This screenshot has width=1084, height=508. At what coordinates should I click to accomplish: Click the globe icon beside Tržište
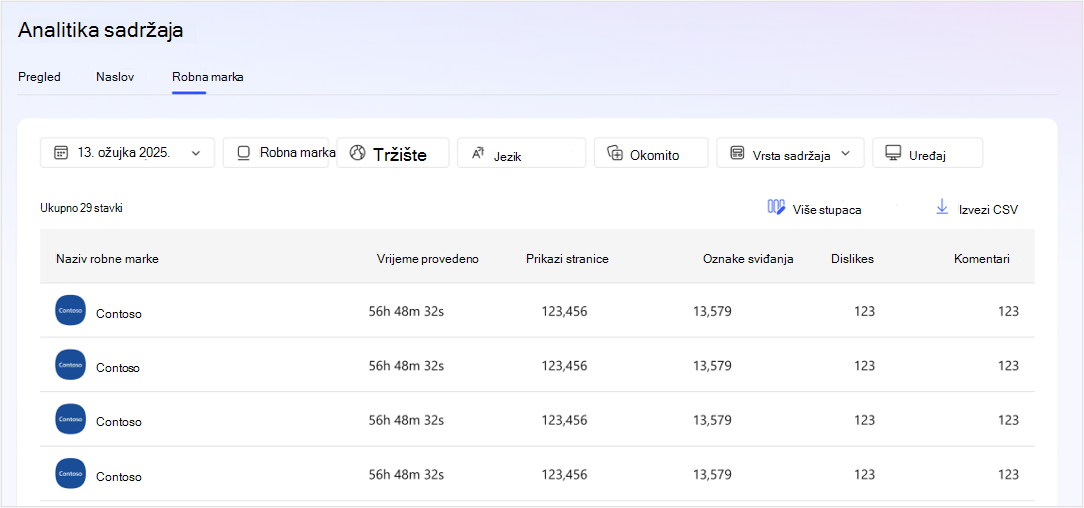357,153
